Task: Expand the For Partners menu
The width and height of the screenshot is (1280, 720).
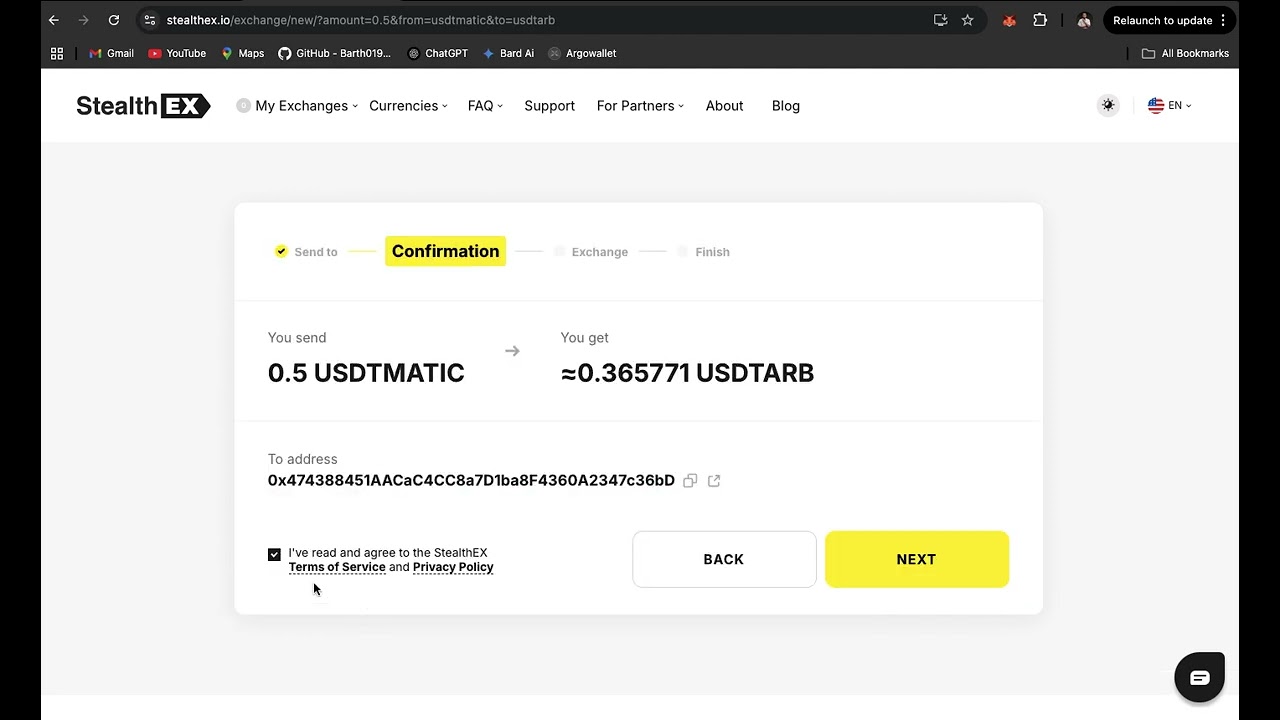Action: tap(640, 106)
